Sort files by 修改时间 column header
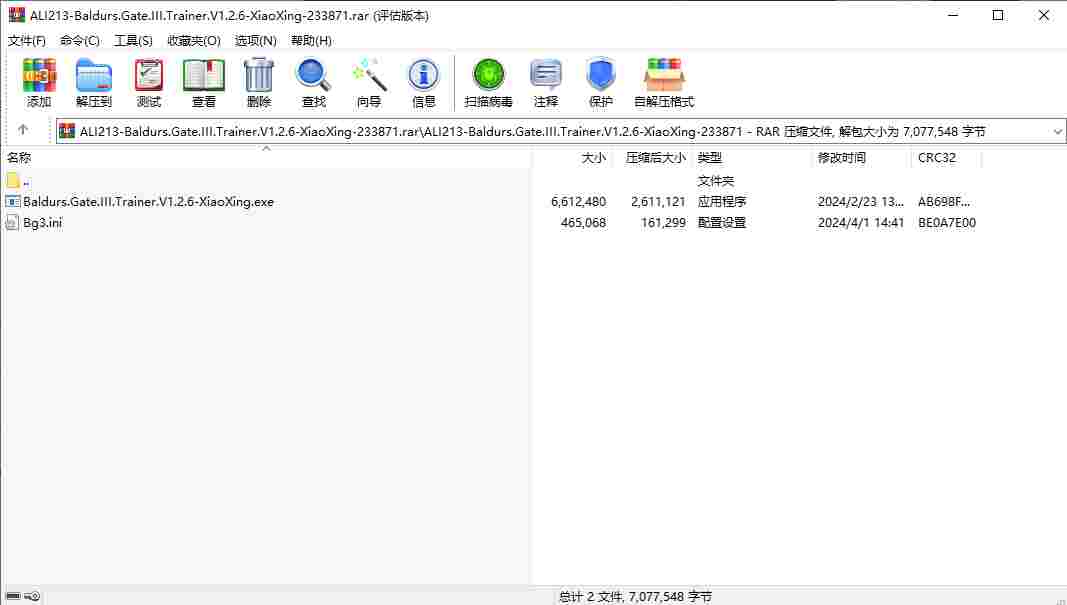Viewport: 1067px width, 605px height. point(861,158)
